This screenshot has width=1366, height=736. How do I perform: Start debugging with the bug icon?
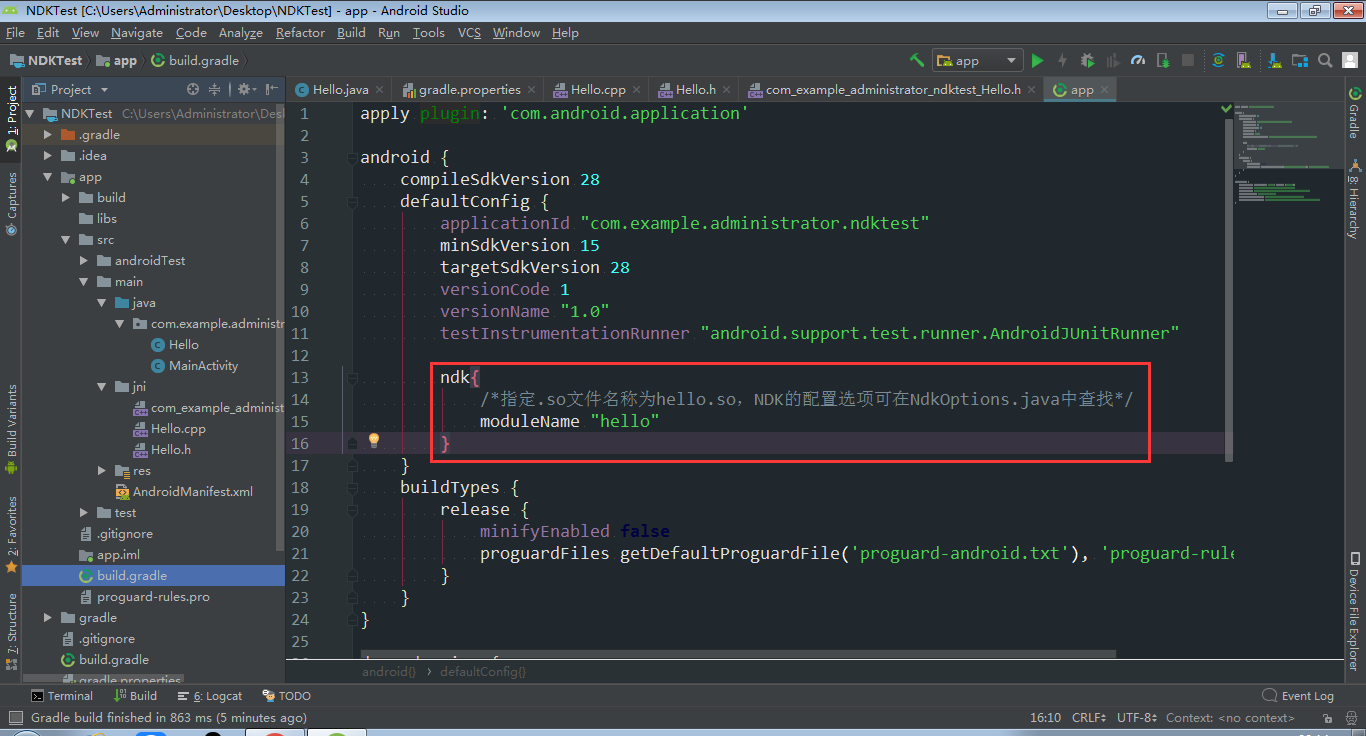coord(1087,60)
